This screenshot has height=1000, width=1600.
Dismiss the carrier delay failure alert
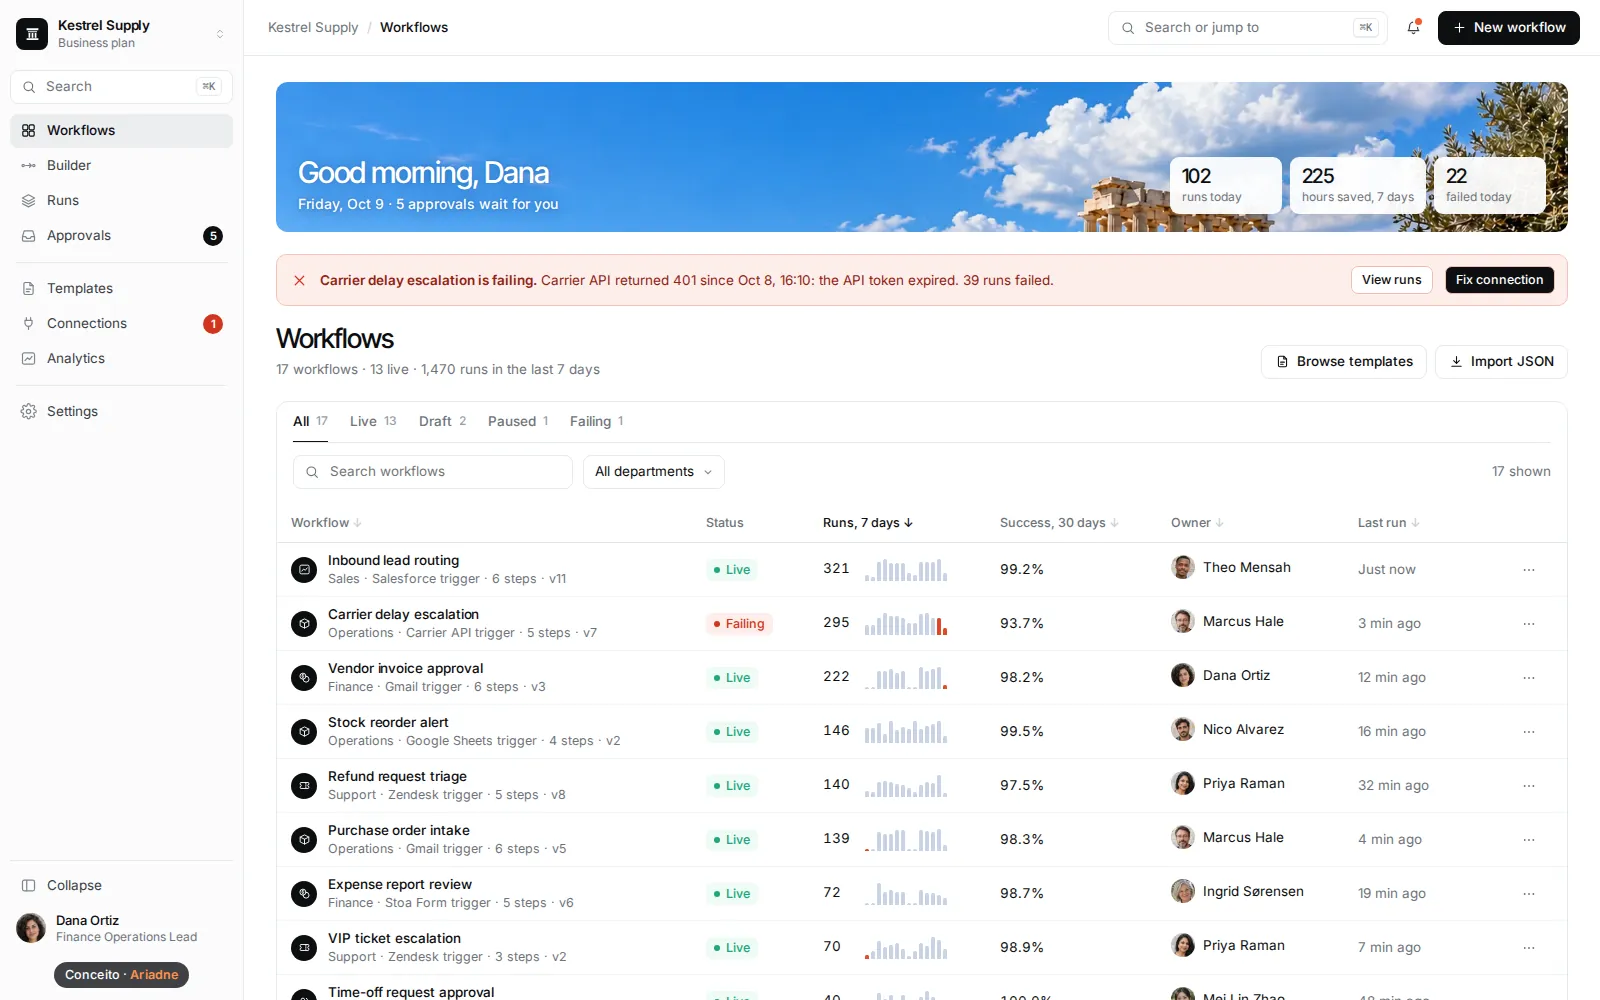coord(299,281)
